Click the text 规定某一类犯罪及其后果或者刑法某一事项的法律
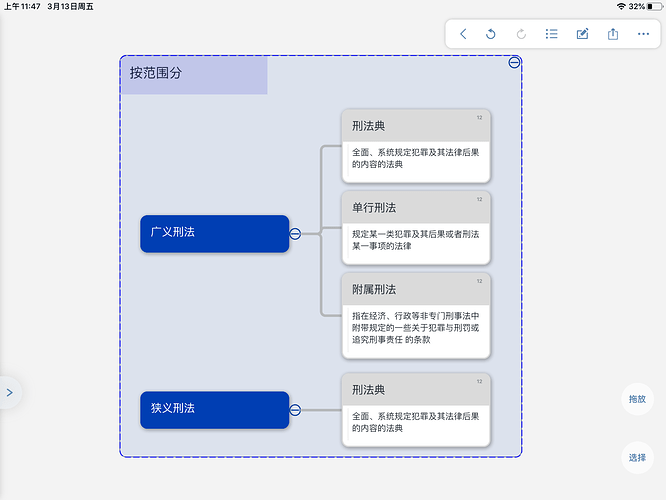Image resolution: width=666 pixels, height=500 pixels. coord(415,240)
